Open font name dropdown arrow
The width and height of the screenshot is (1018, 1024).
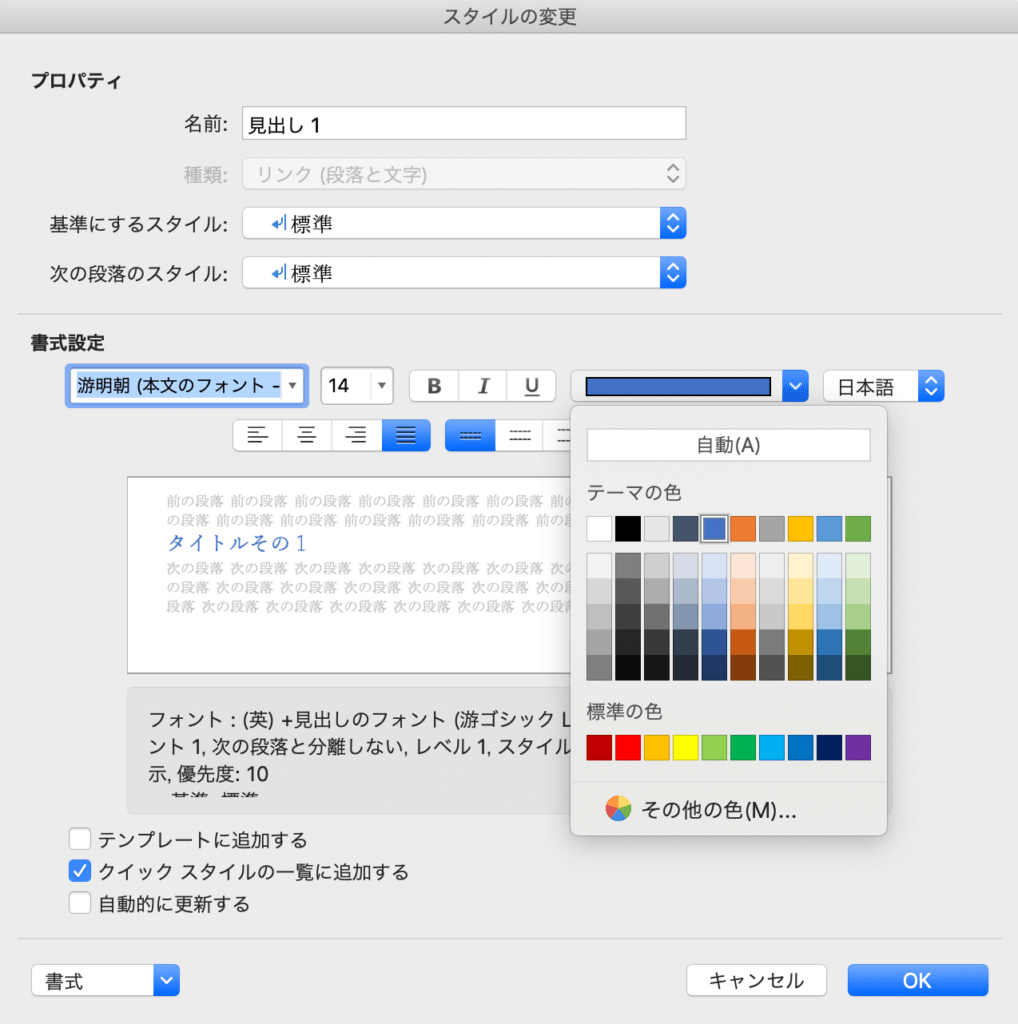(293, 386)
